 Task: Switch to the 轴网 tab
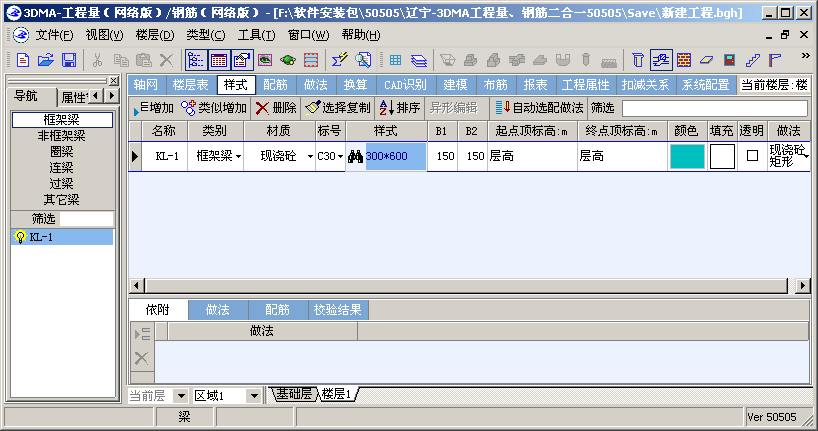click(146, 85)
